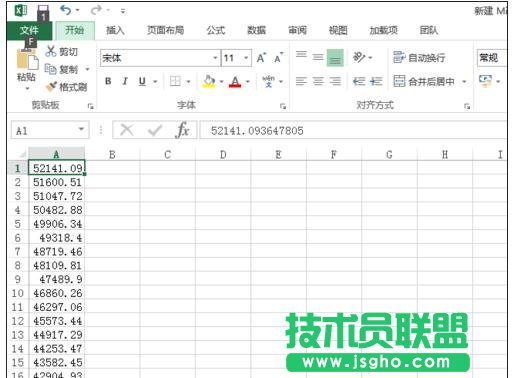This screenshot has height=378, width=513.
Task: Undo the last action
Action: [66, 10]
